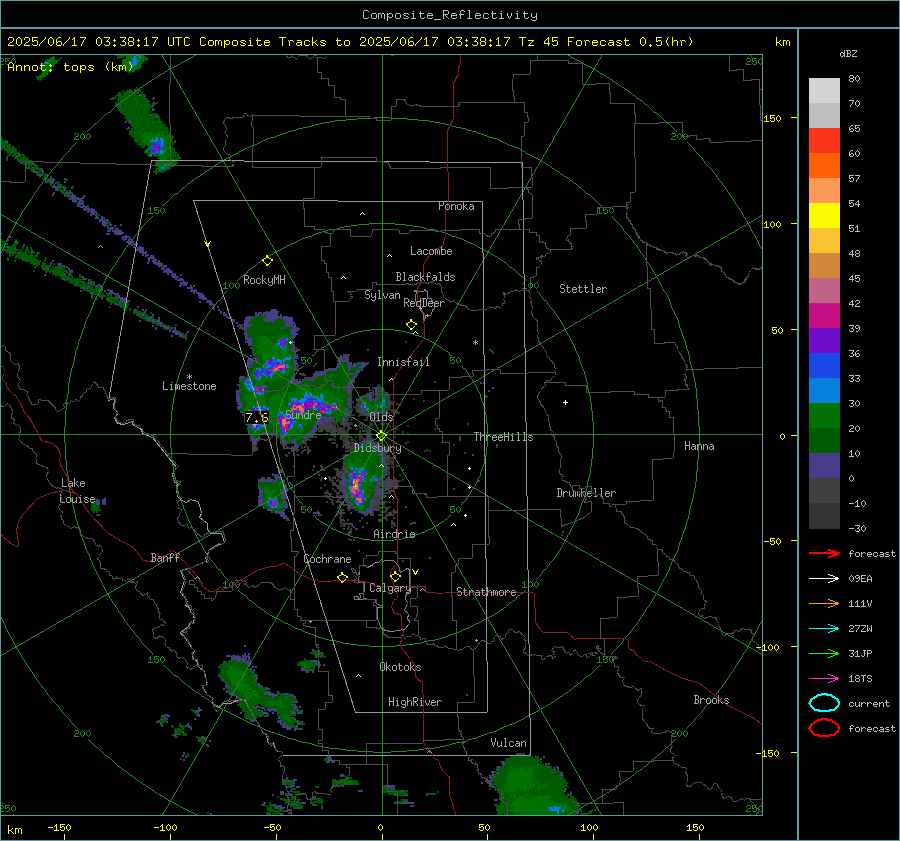Click the cyan 27ZW arrow in the legend
900x841 pixels.
(824, 629)
